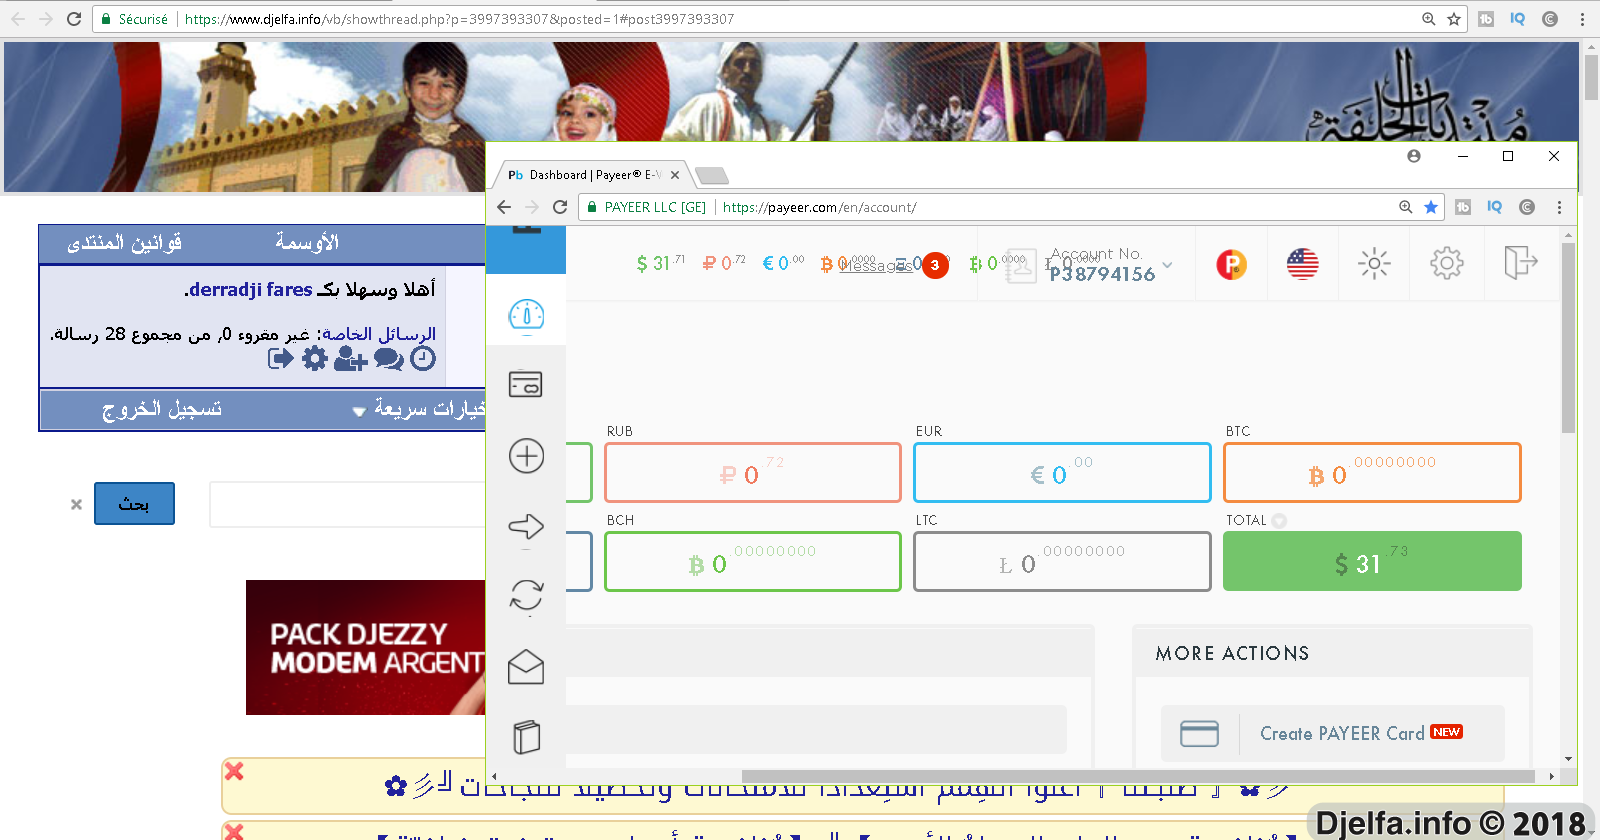The image size is (1600, 840).
Task: Close the Dashboard | Payeer tab
Action: click(675, 175)
